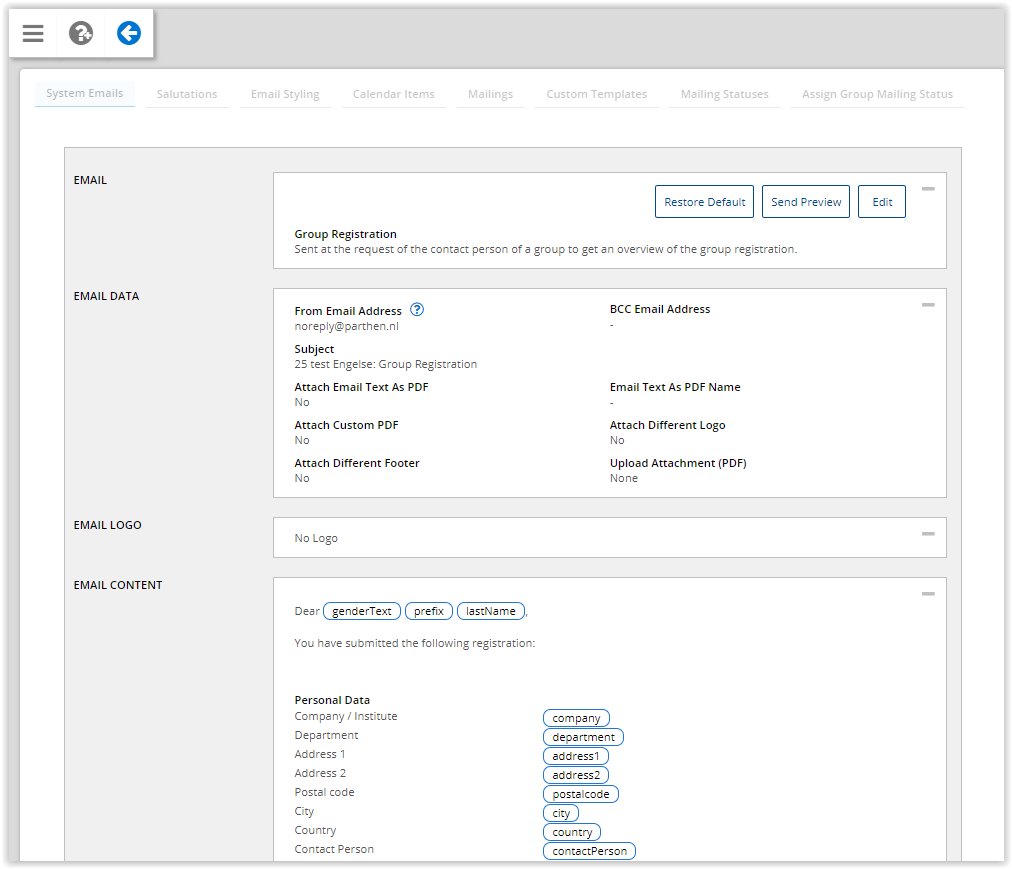Viewport: 1012px width, 869px height.
Task: Click 'Upload Attachment (PDF)' label
Action: [678, 463]
